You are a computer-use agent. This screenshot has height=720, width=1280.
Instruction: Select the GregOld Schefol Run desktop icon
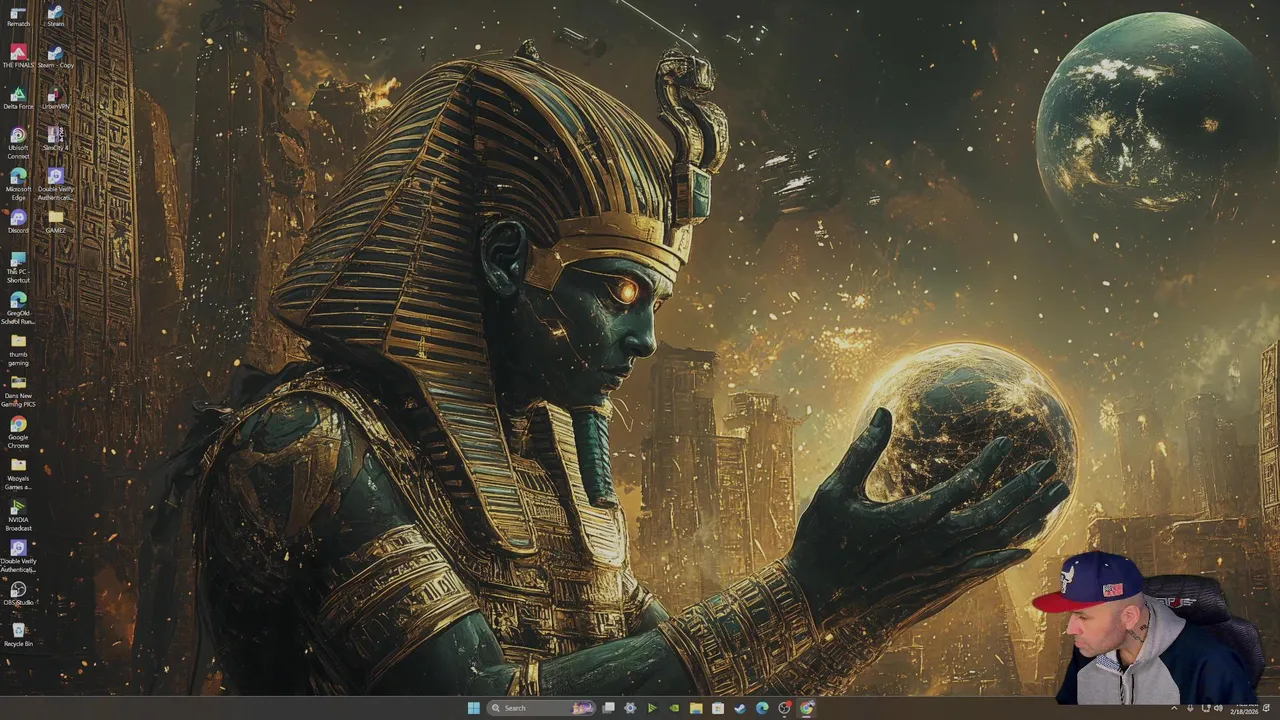click(x=18, y=308)
